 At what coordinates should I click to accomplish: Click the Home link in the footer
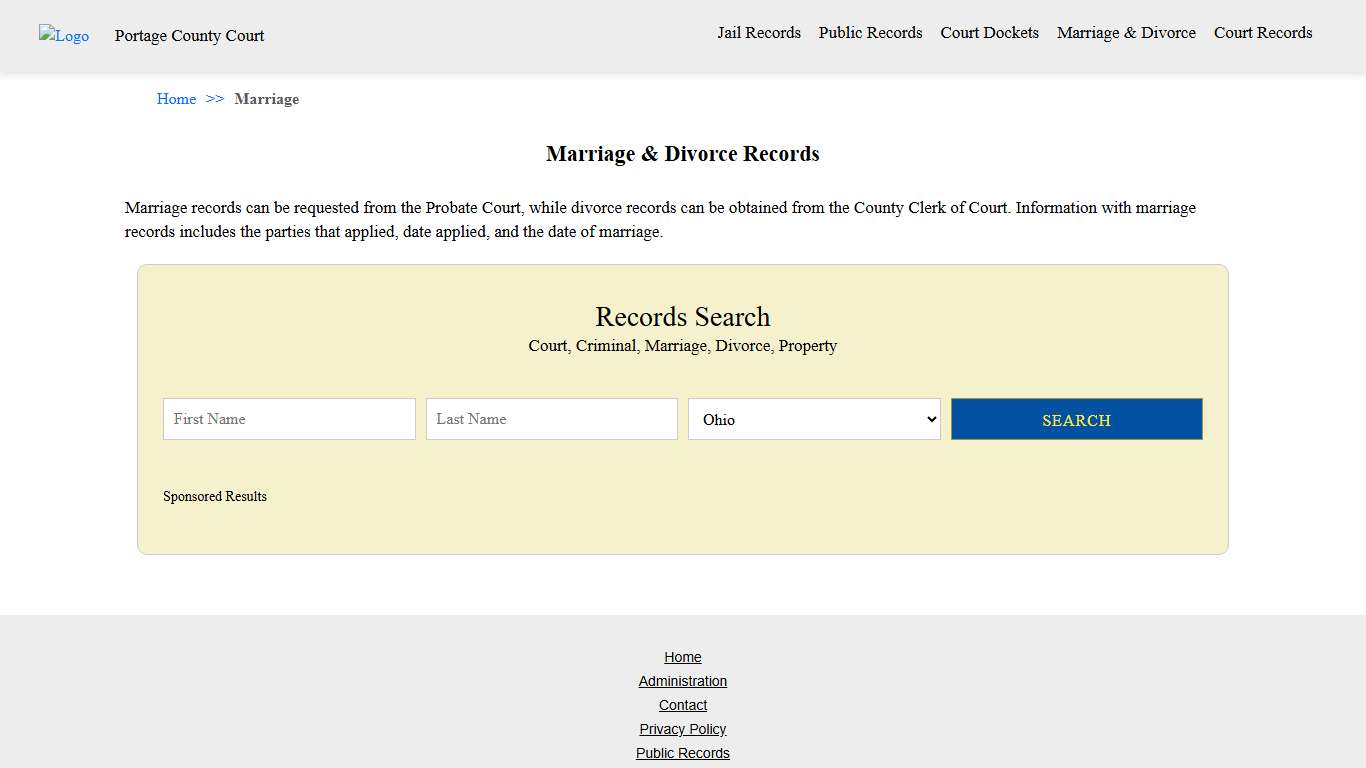click(x=683, y=657)
